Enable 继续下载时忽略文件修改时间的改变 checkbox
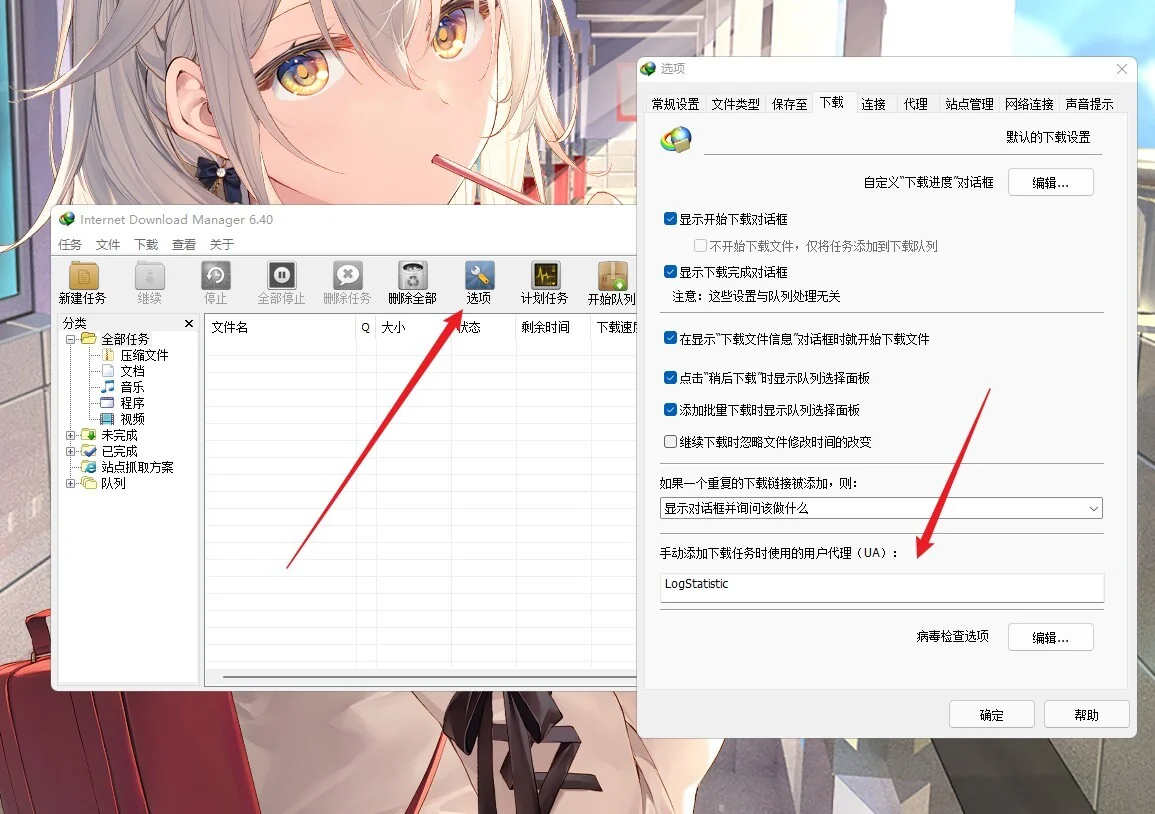Viewport: 1155px width, 814px height. point(670,441)
